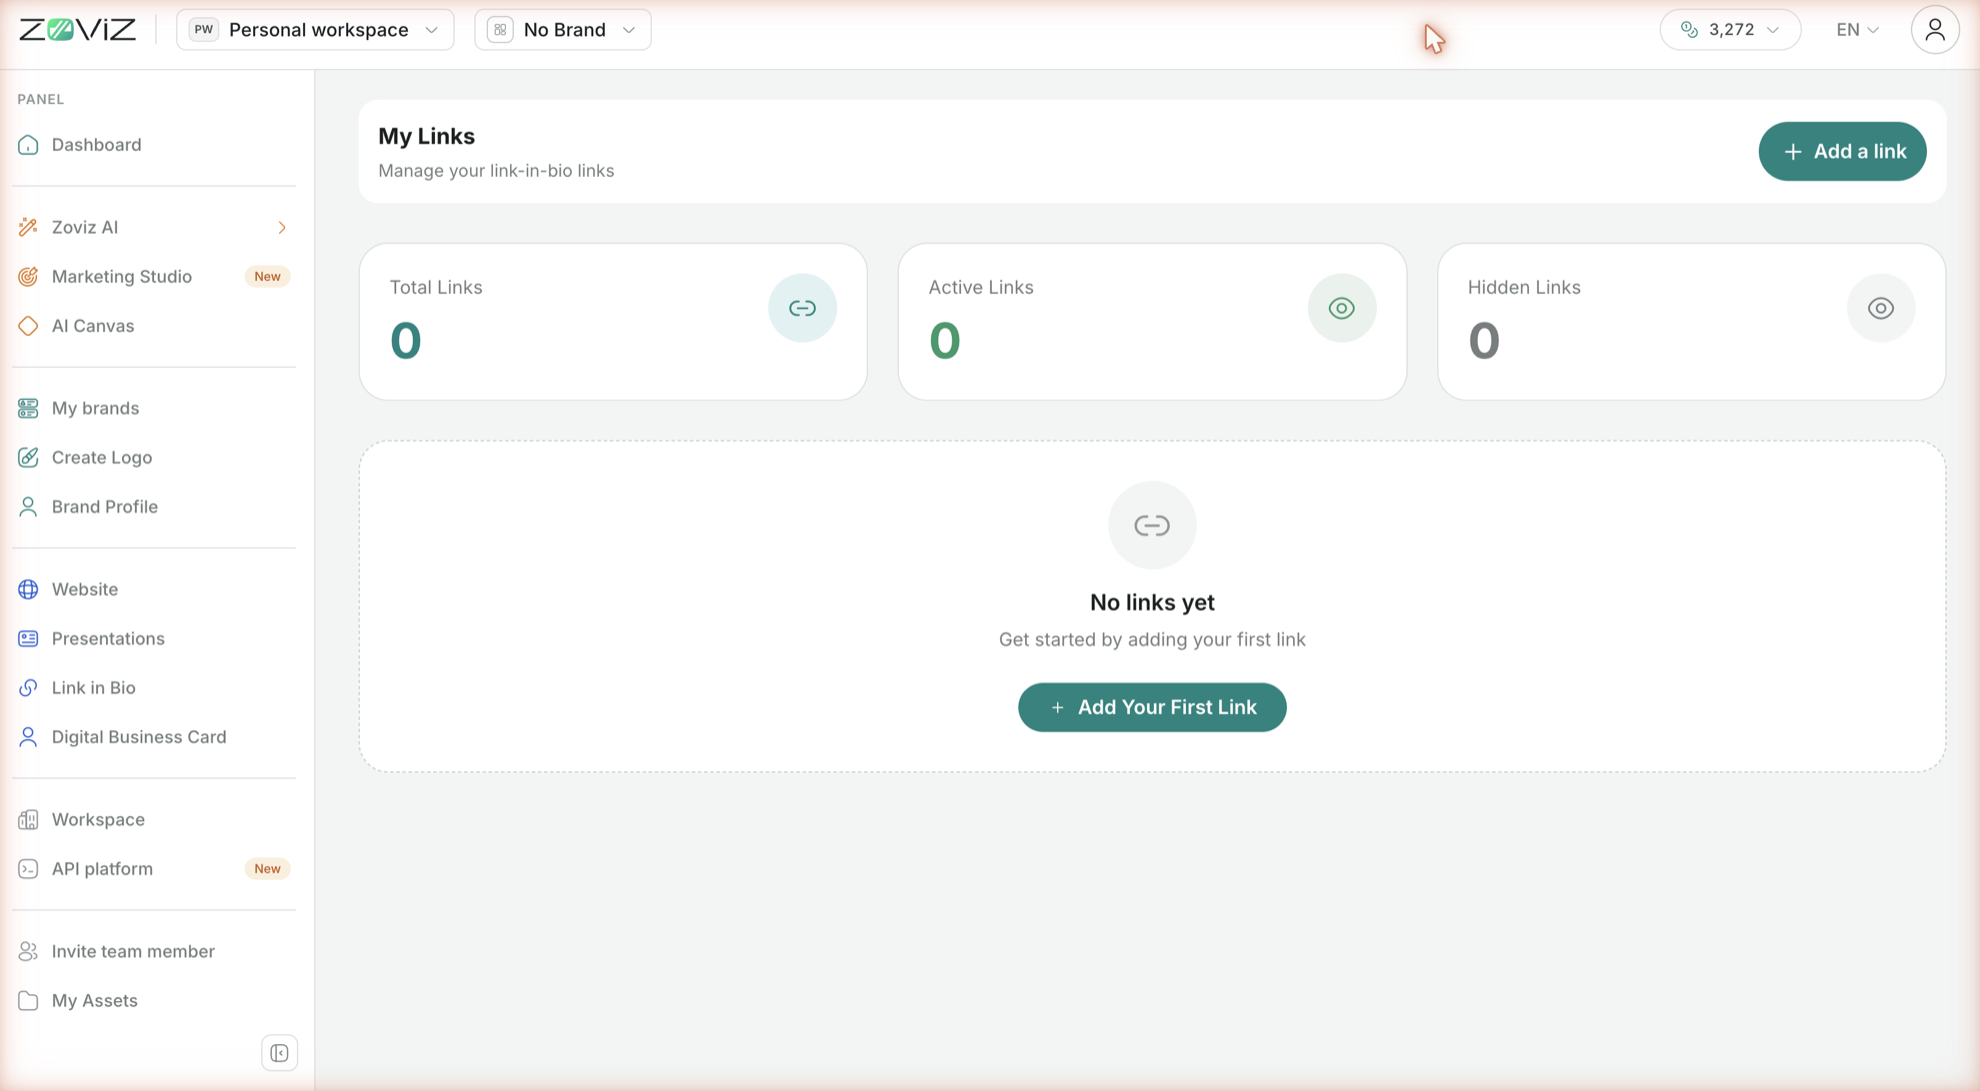The image size is (1980, 1091).
Task: Click the API platform New badge
Action: pos(267,869)
